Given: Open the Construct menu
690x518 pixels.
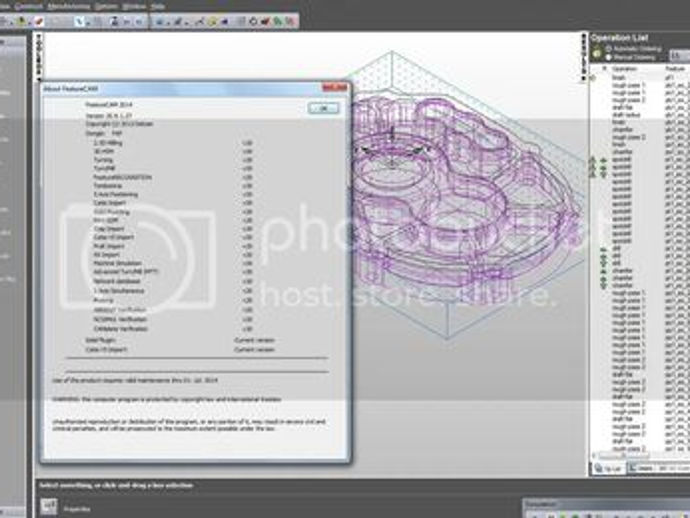Looking at the screenshot, I should click(x=29, y=7).
